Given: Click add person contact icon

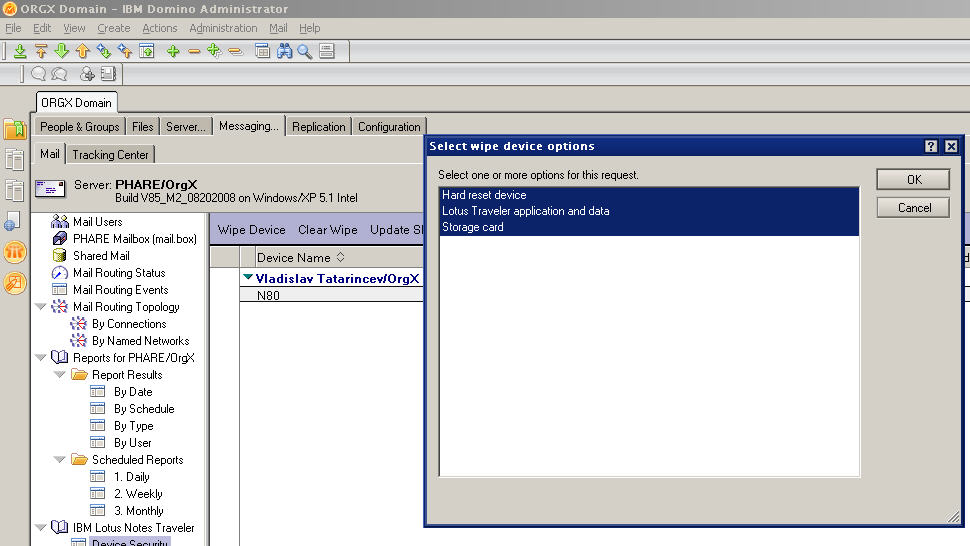Looking at the screenshot, I should click(87, 74).
